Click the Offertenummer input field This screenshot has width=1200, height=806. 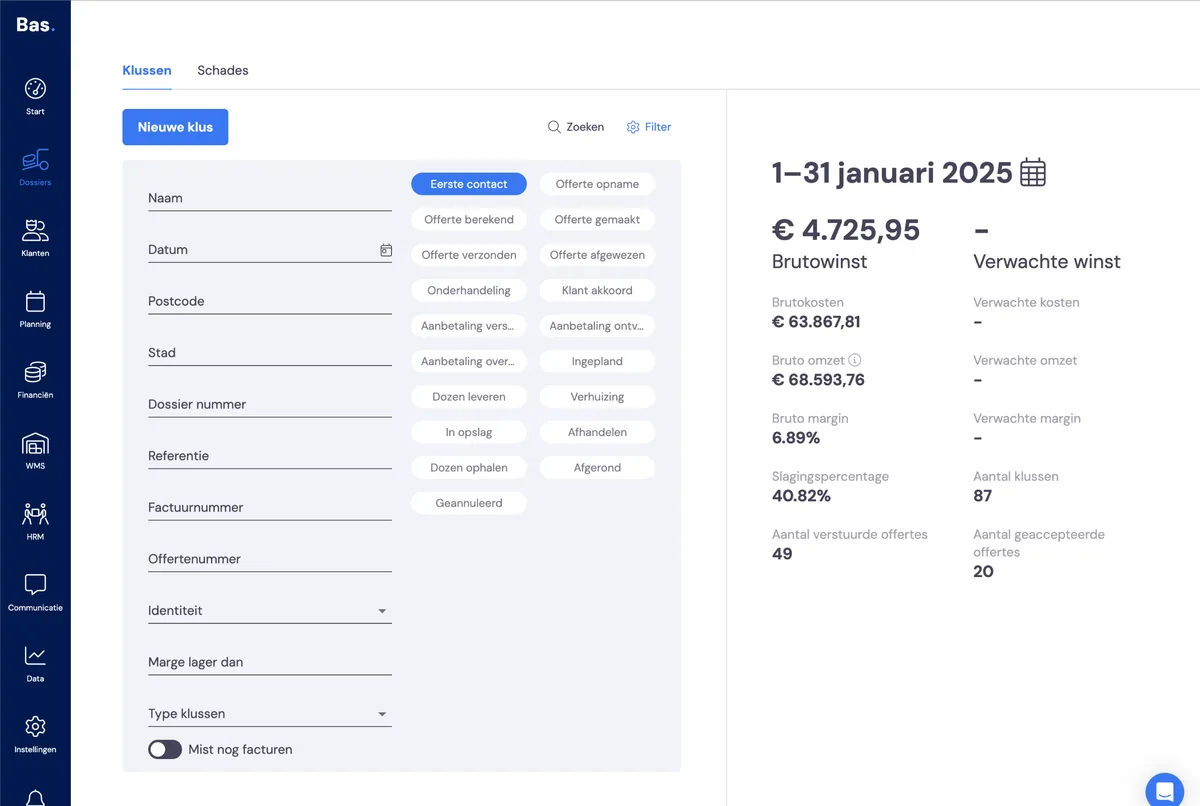pyautogui.click(x=270, y=559)
